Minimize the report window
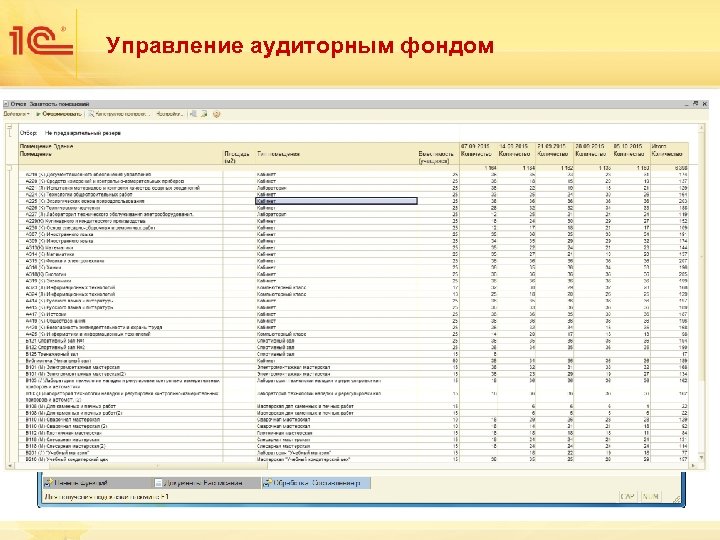Viewport: 720px width, 540px height. tap(687, 104)
